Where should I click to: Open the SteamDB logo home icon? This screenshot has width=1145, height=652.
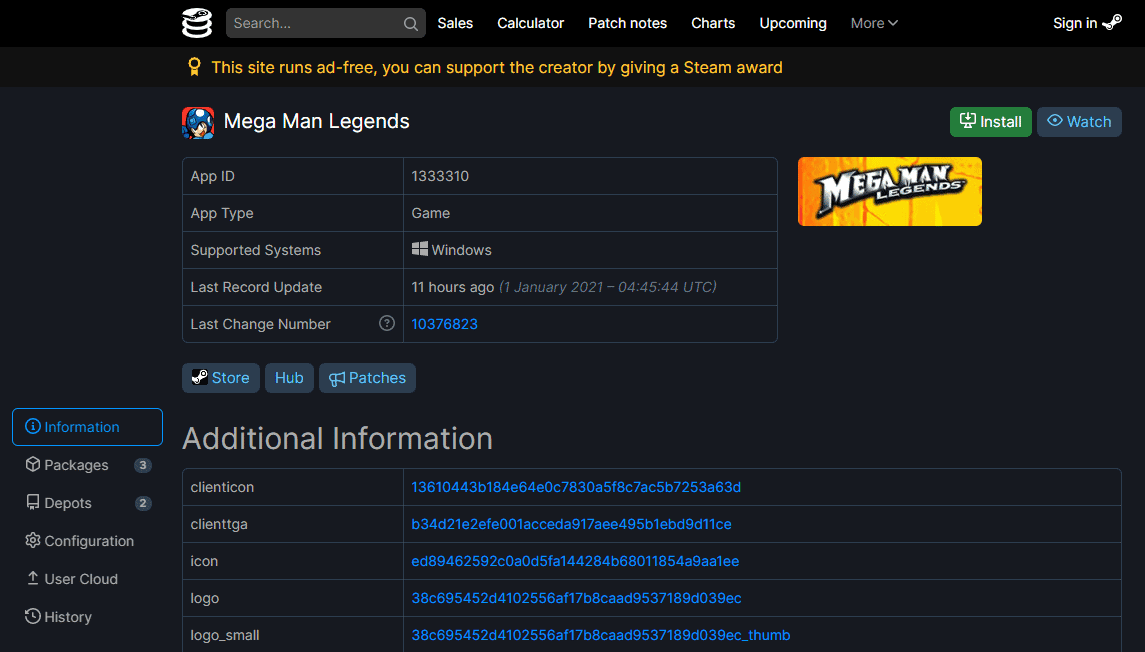point(197,23)
